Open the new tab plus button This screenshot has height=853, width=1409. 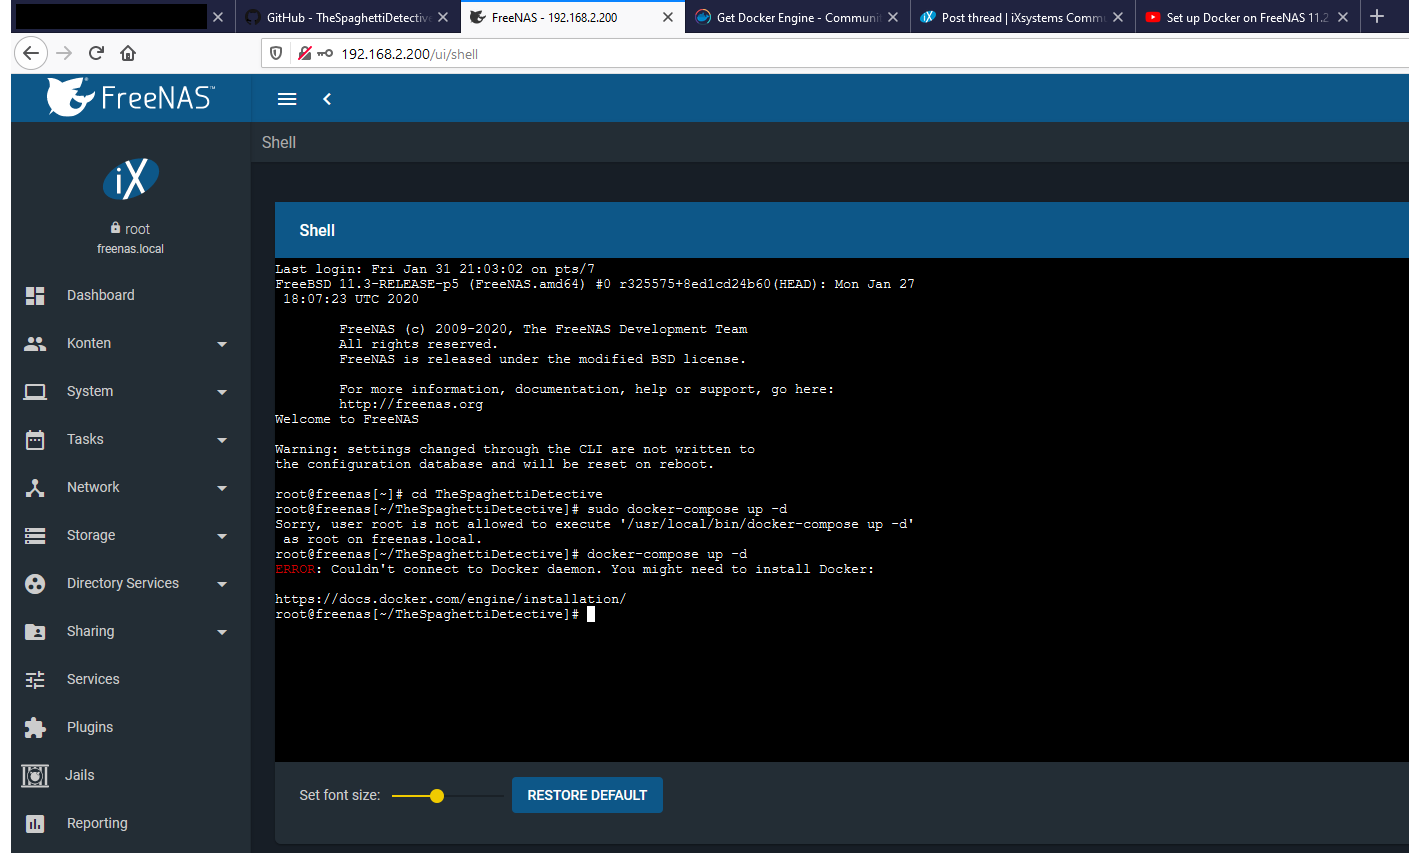[1377, 16]
